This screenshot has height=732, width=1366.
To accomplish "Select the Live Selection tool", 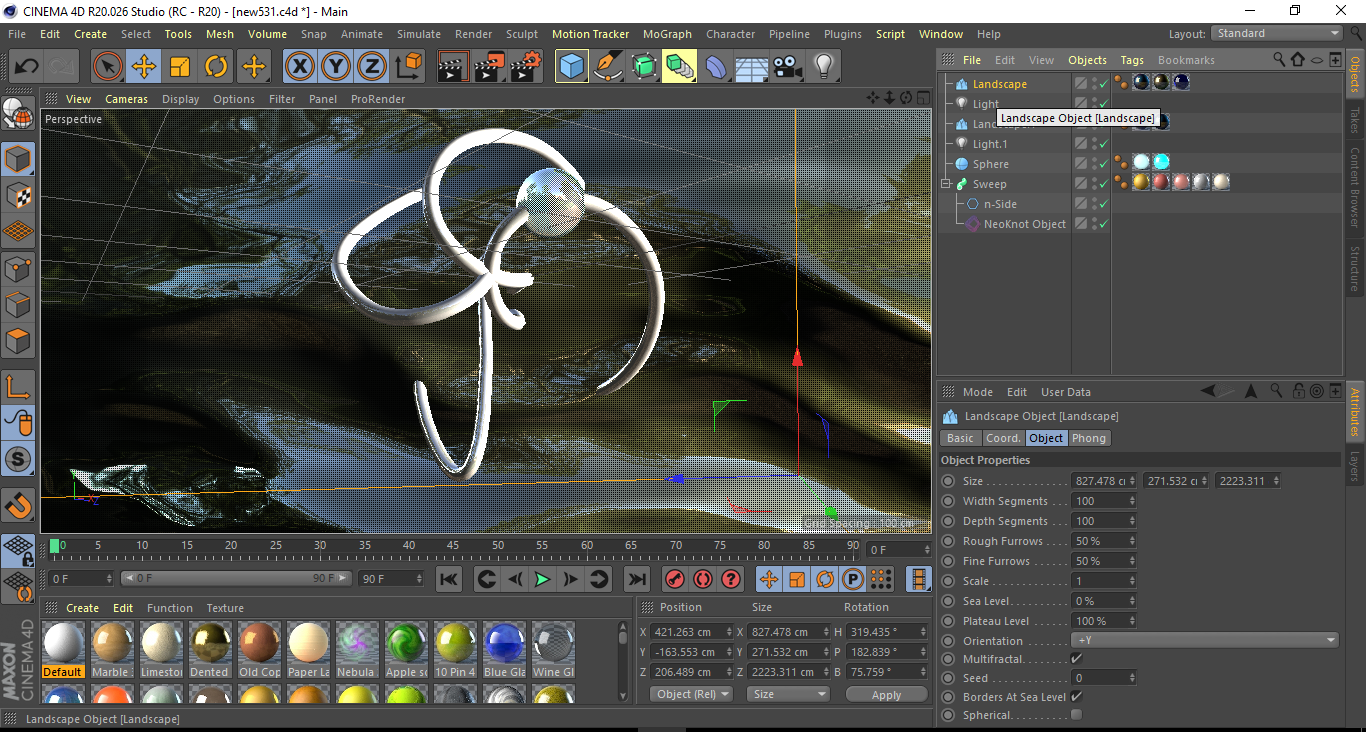I will [x=108, y=67].
